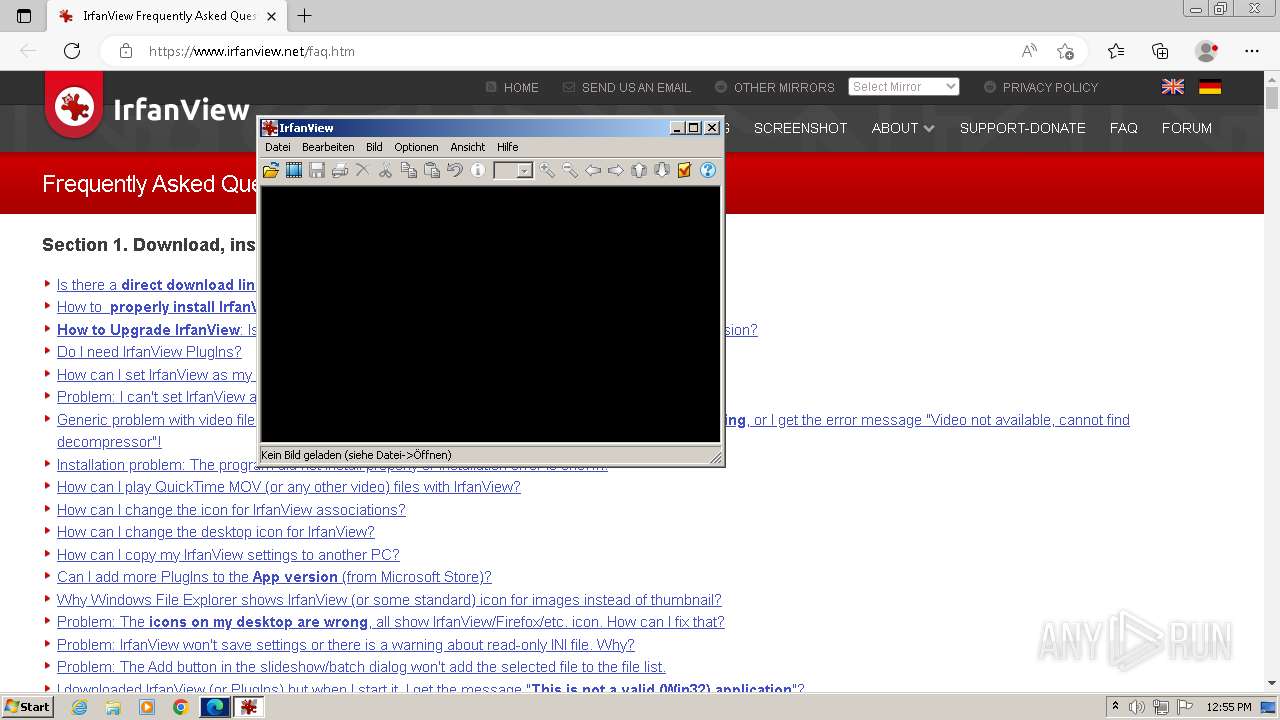The height and width of the screenshot is (720, 1280).
Task: Click the IrfanView website logo
Action: click(147, 106)
